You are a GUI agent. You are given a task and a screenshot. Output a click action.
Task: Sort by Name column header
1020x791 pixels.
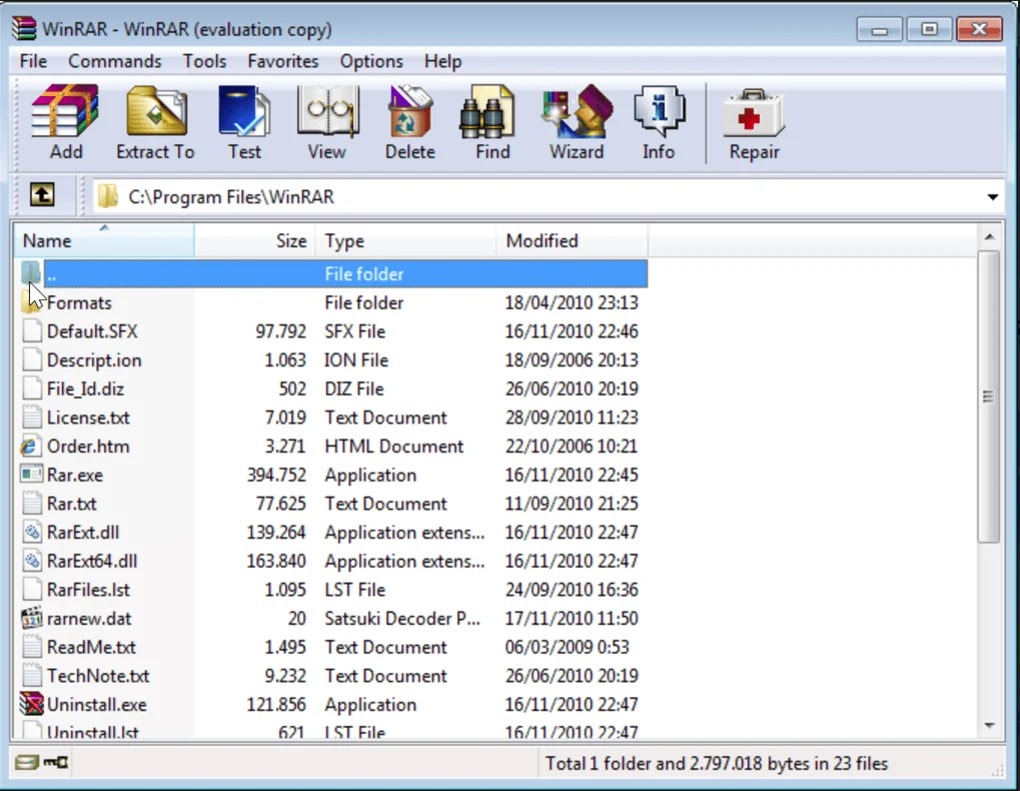104,241
